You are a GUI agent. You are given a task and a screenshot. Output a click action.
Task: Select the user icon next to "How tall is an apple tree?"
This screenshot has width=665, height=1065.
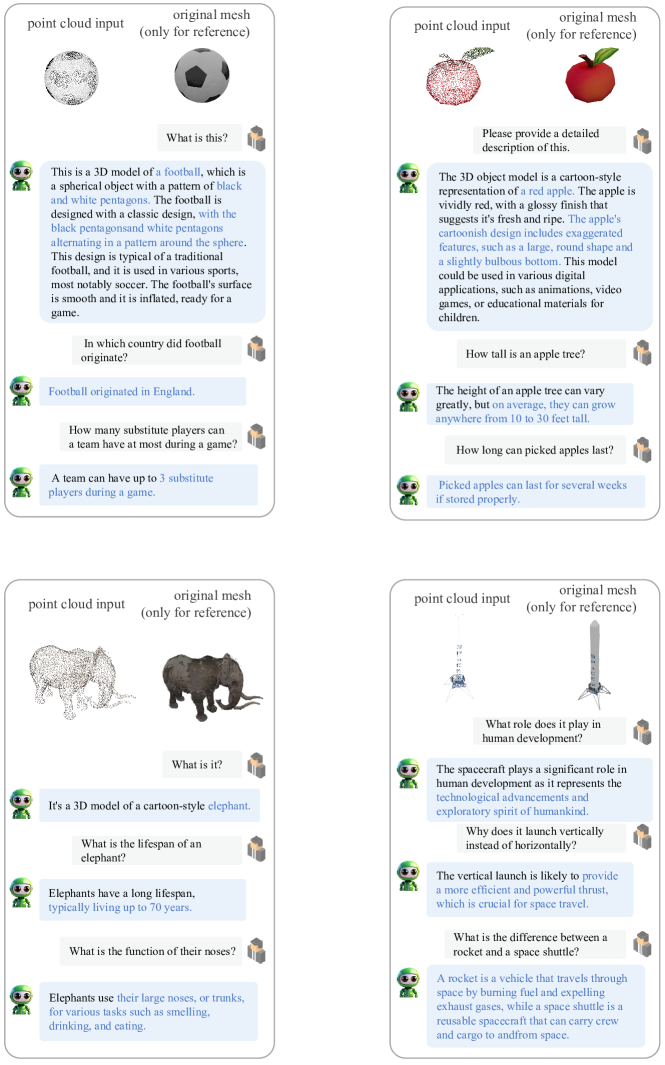click(x=641, y=353)
